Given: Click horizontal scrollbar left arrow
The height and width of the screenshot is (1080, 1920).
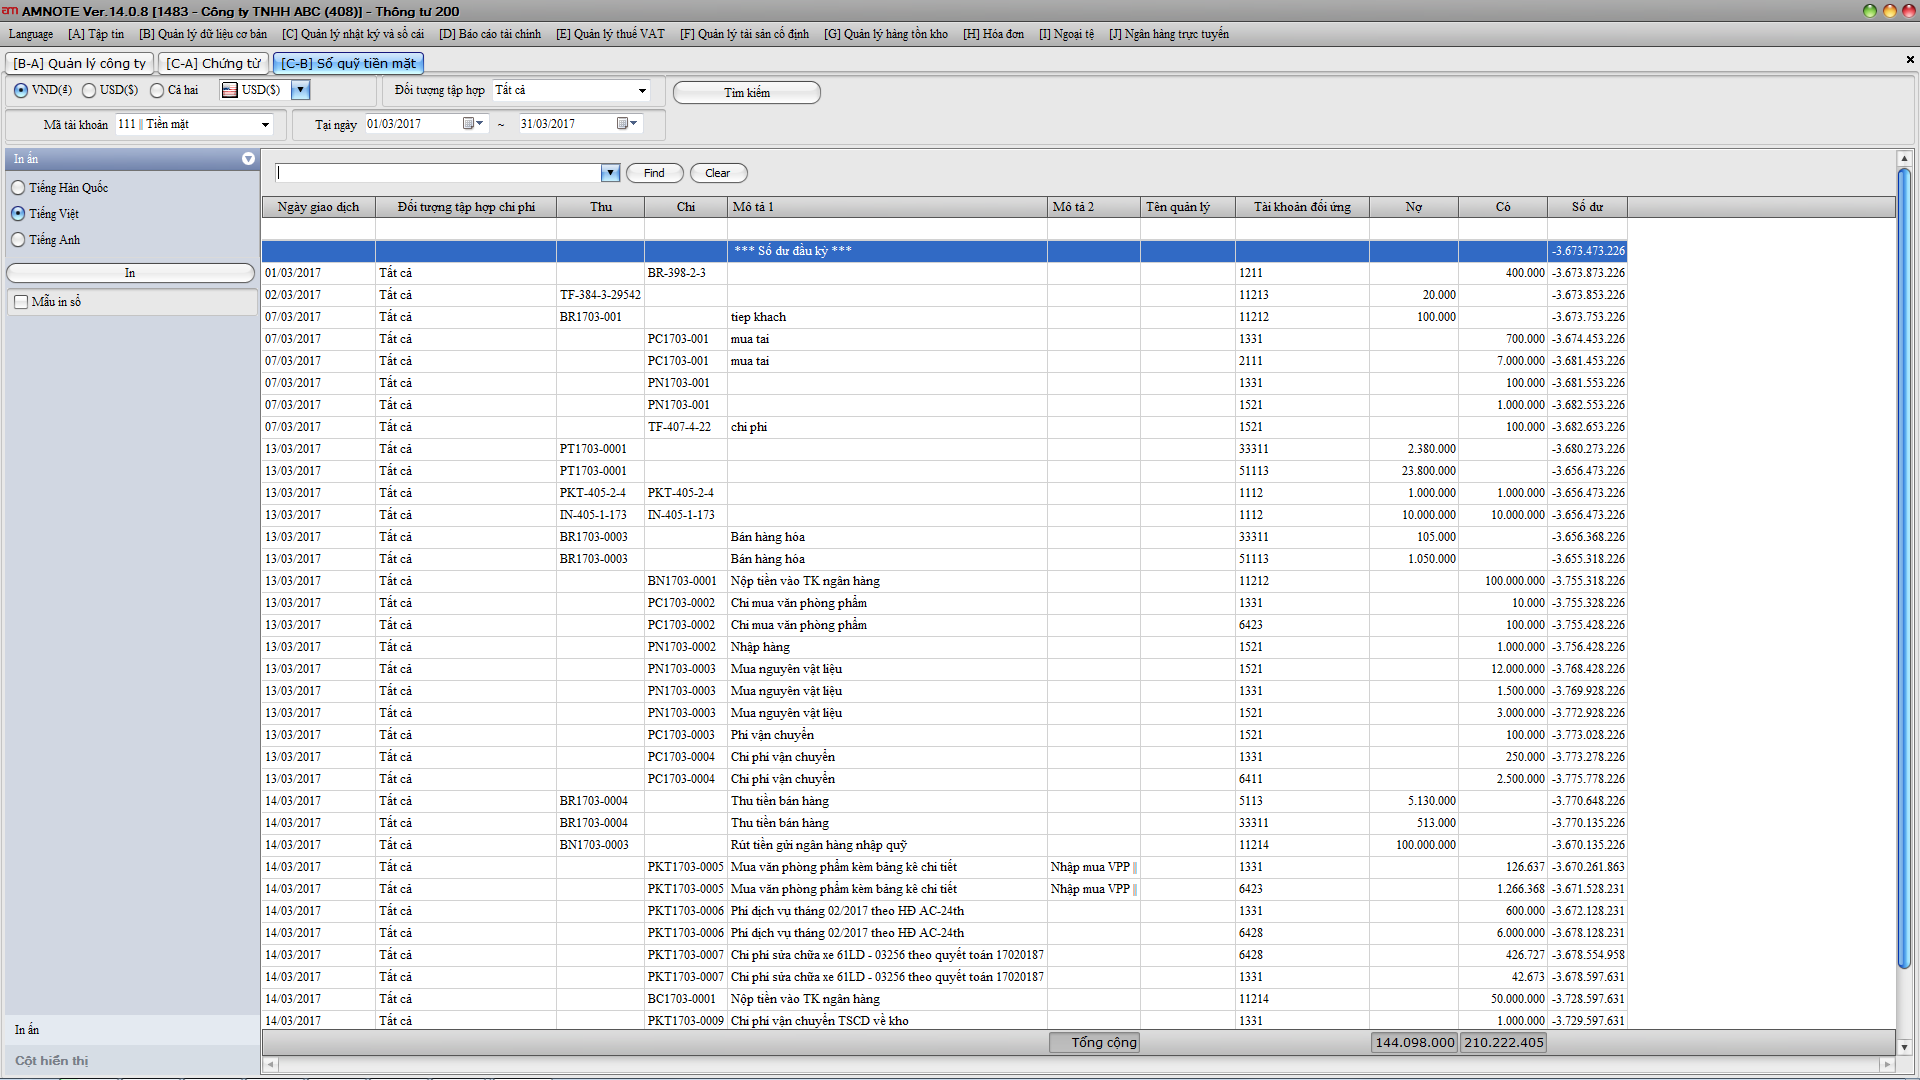Looking at the screenshot, I should click(x=270, y=1065).
